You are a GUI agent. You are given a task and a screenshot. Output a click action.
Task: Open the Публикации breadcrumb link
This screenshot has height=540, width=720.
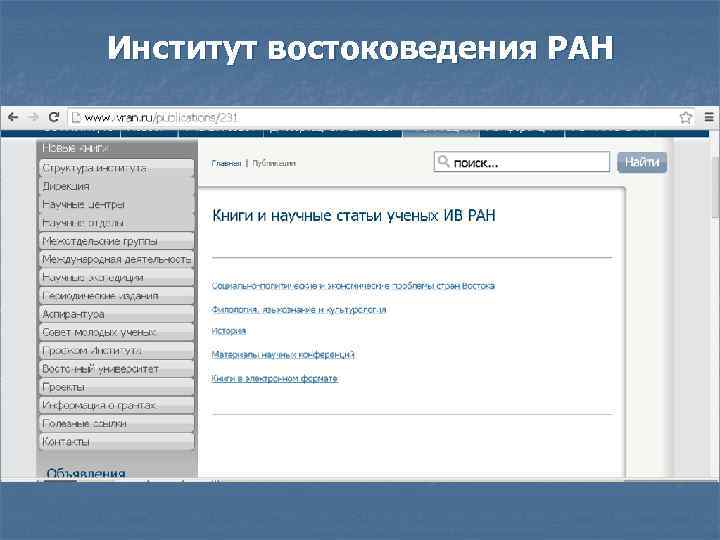(x=274, y=163)
